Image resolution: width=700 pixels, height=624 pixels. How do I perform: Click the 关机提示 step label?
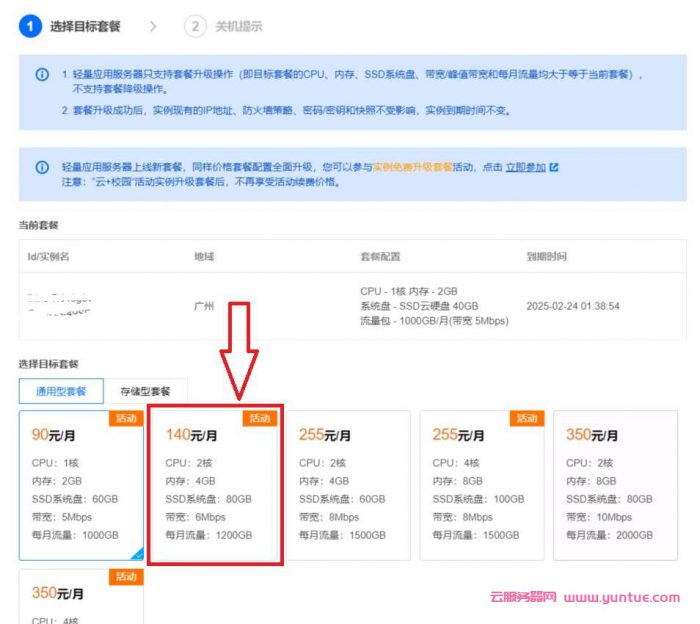[239, 26]
